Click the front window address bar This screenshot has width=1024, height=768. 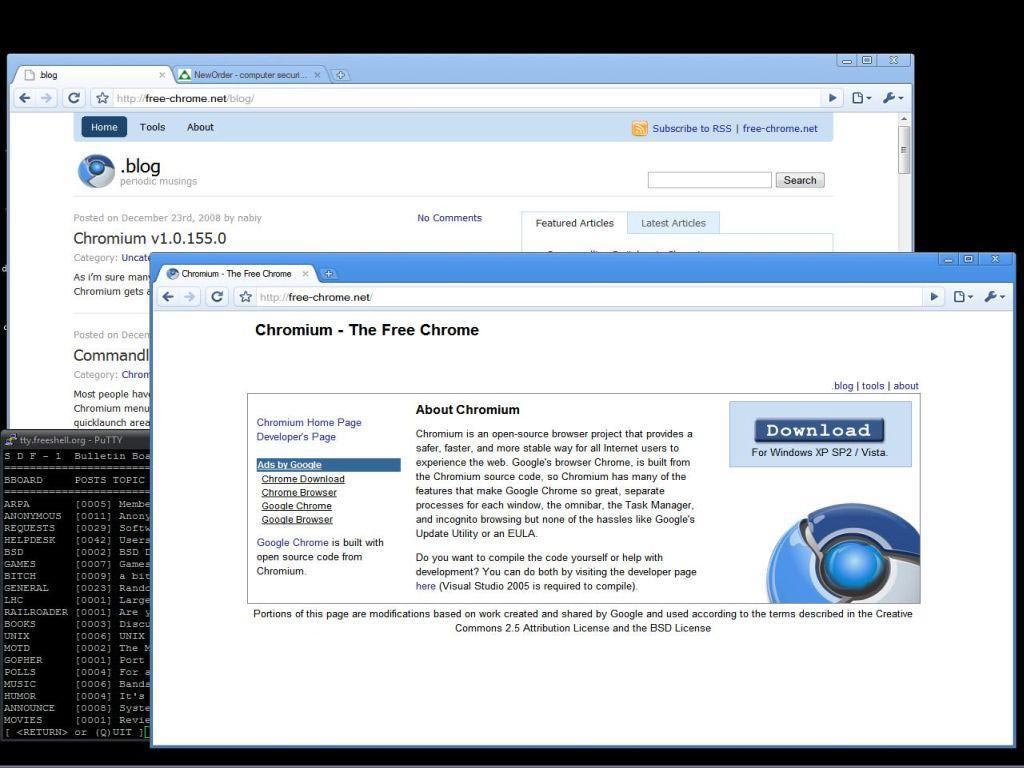pos(590,297)
